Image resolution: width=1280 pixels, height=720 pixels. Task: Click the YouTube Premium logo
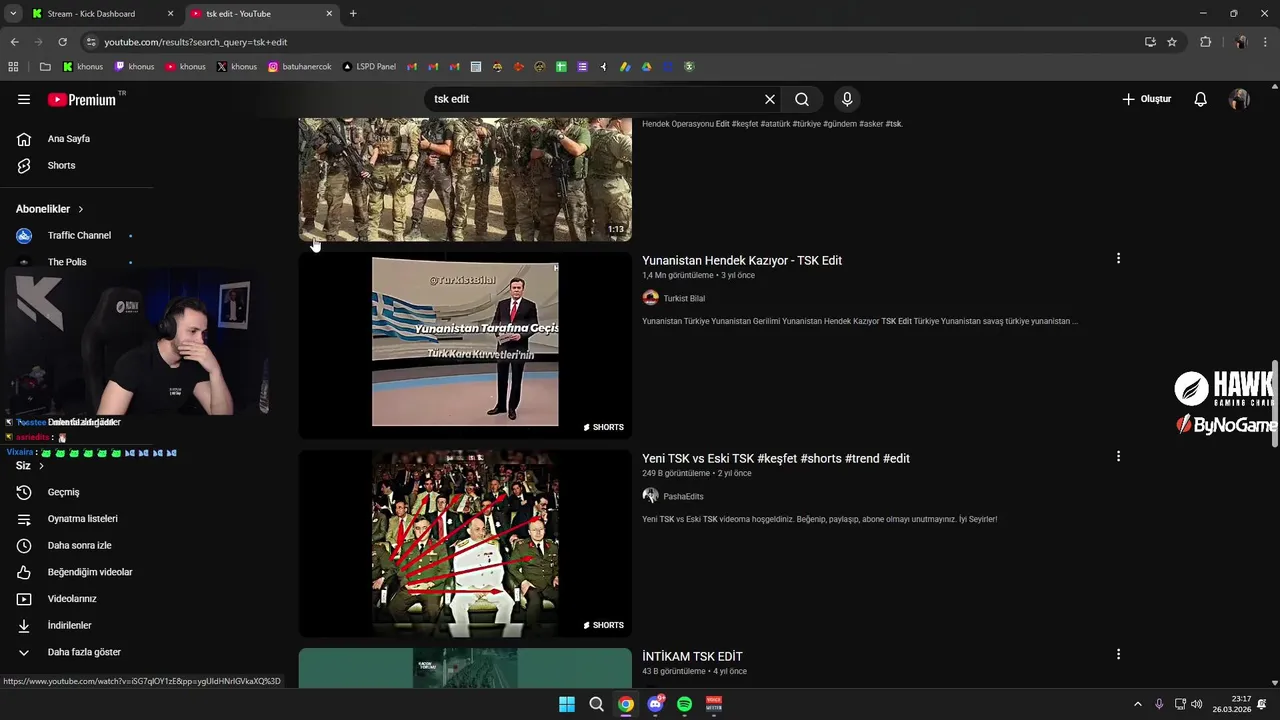pos(82,99)
